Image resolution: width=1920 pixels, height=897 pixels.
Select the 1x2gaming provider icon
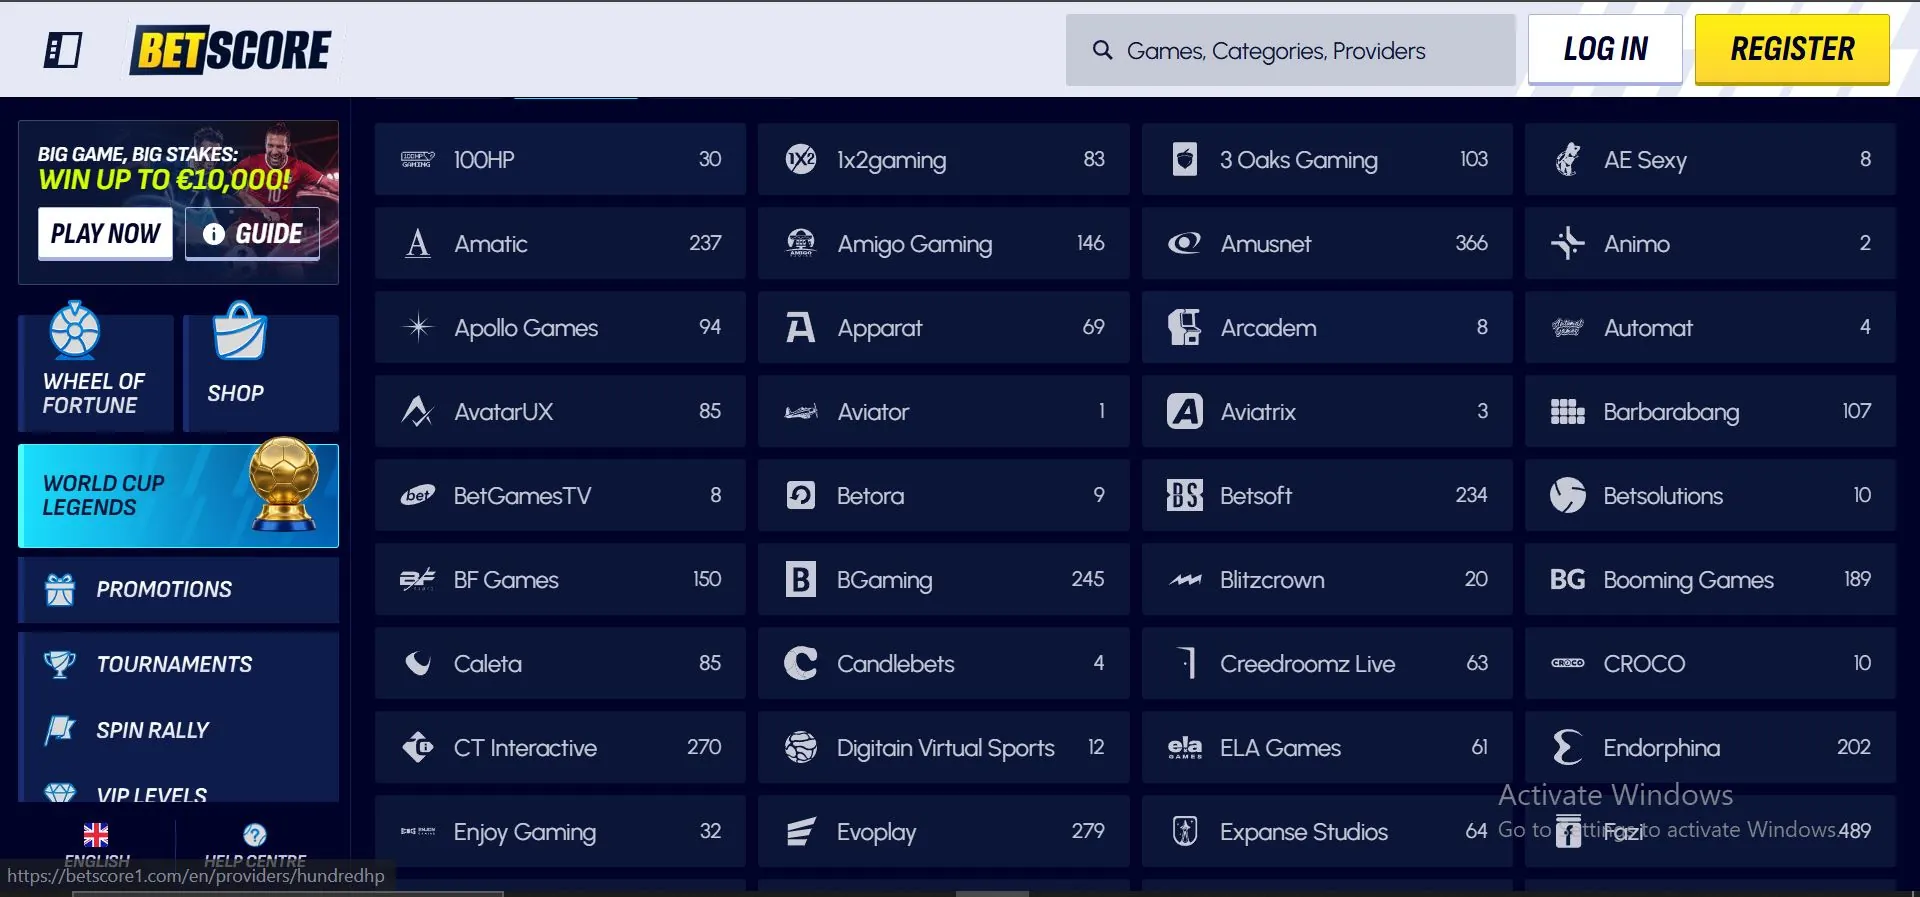click(x=801, y=159)
